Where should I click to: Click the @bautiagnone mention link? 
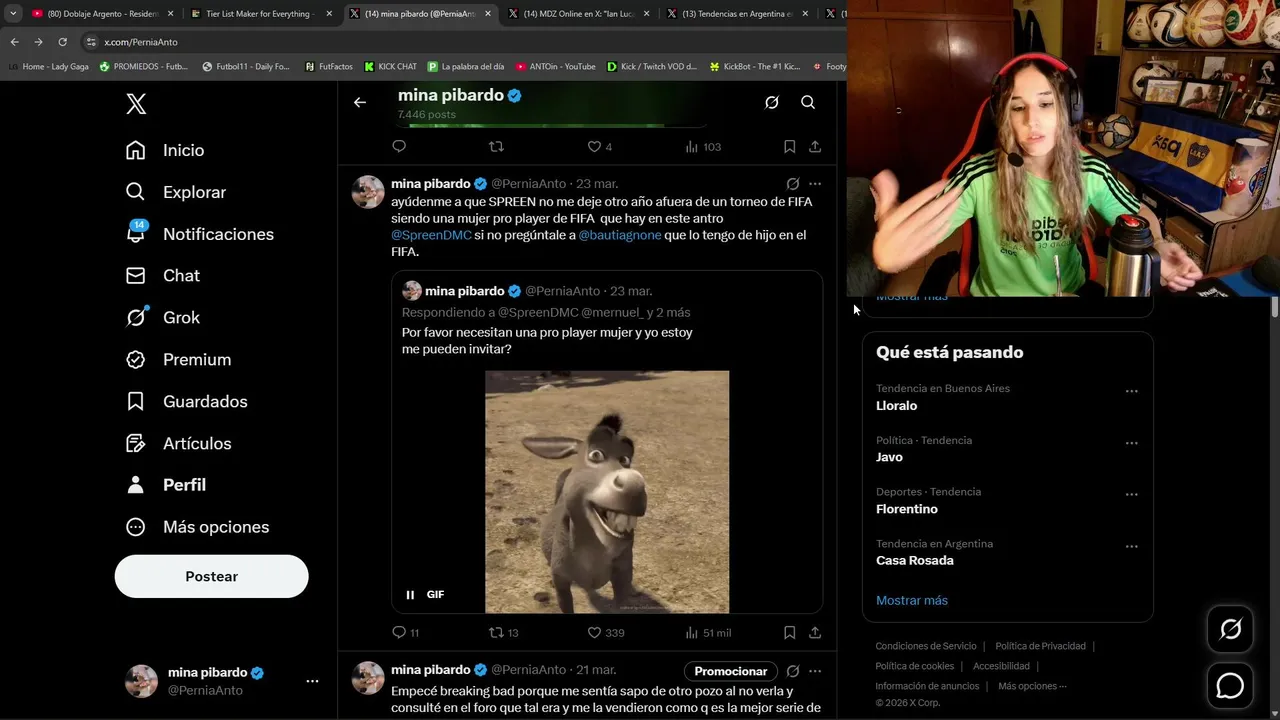coord(620,235)
